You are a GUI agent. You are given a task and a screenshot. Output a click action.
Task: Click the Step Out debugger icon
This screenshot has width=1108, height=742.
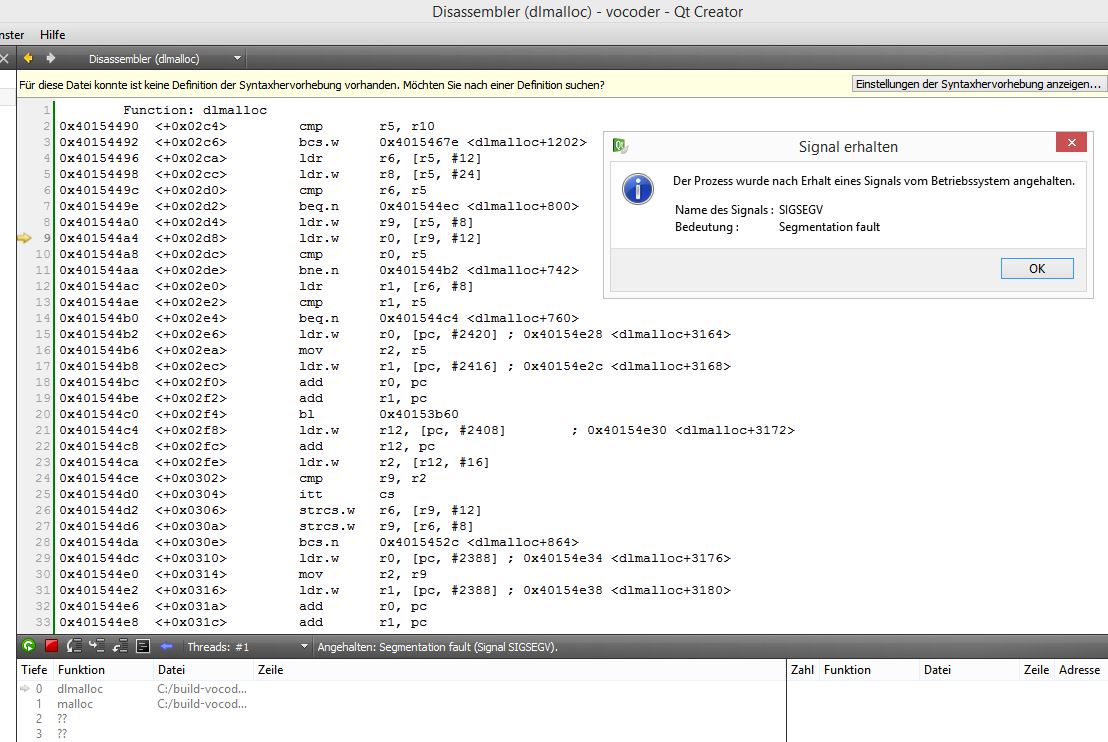[120, 647]
